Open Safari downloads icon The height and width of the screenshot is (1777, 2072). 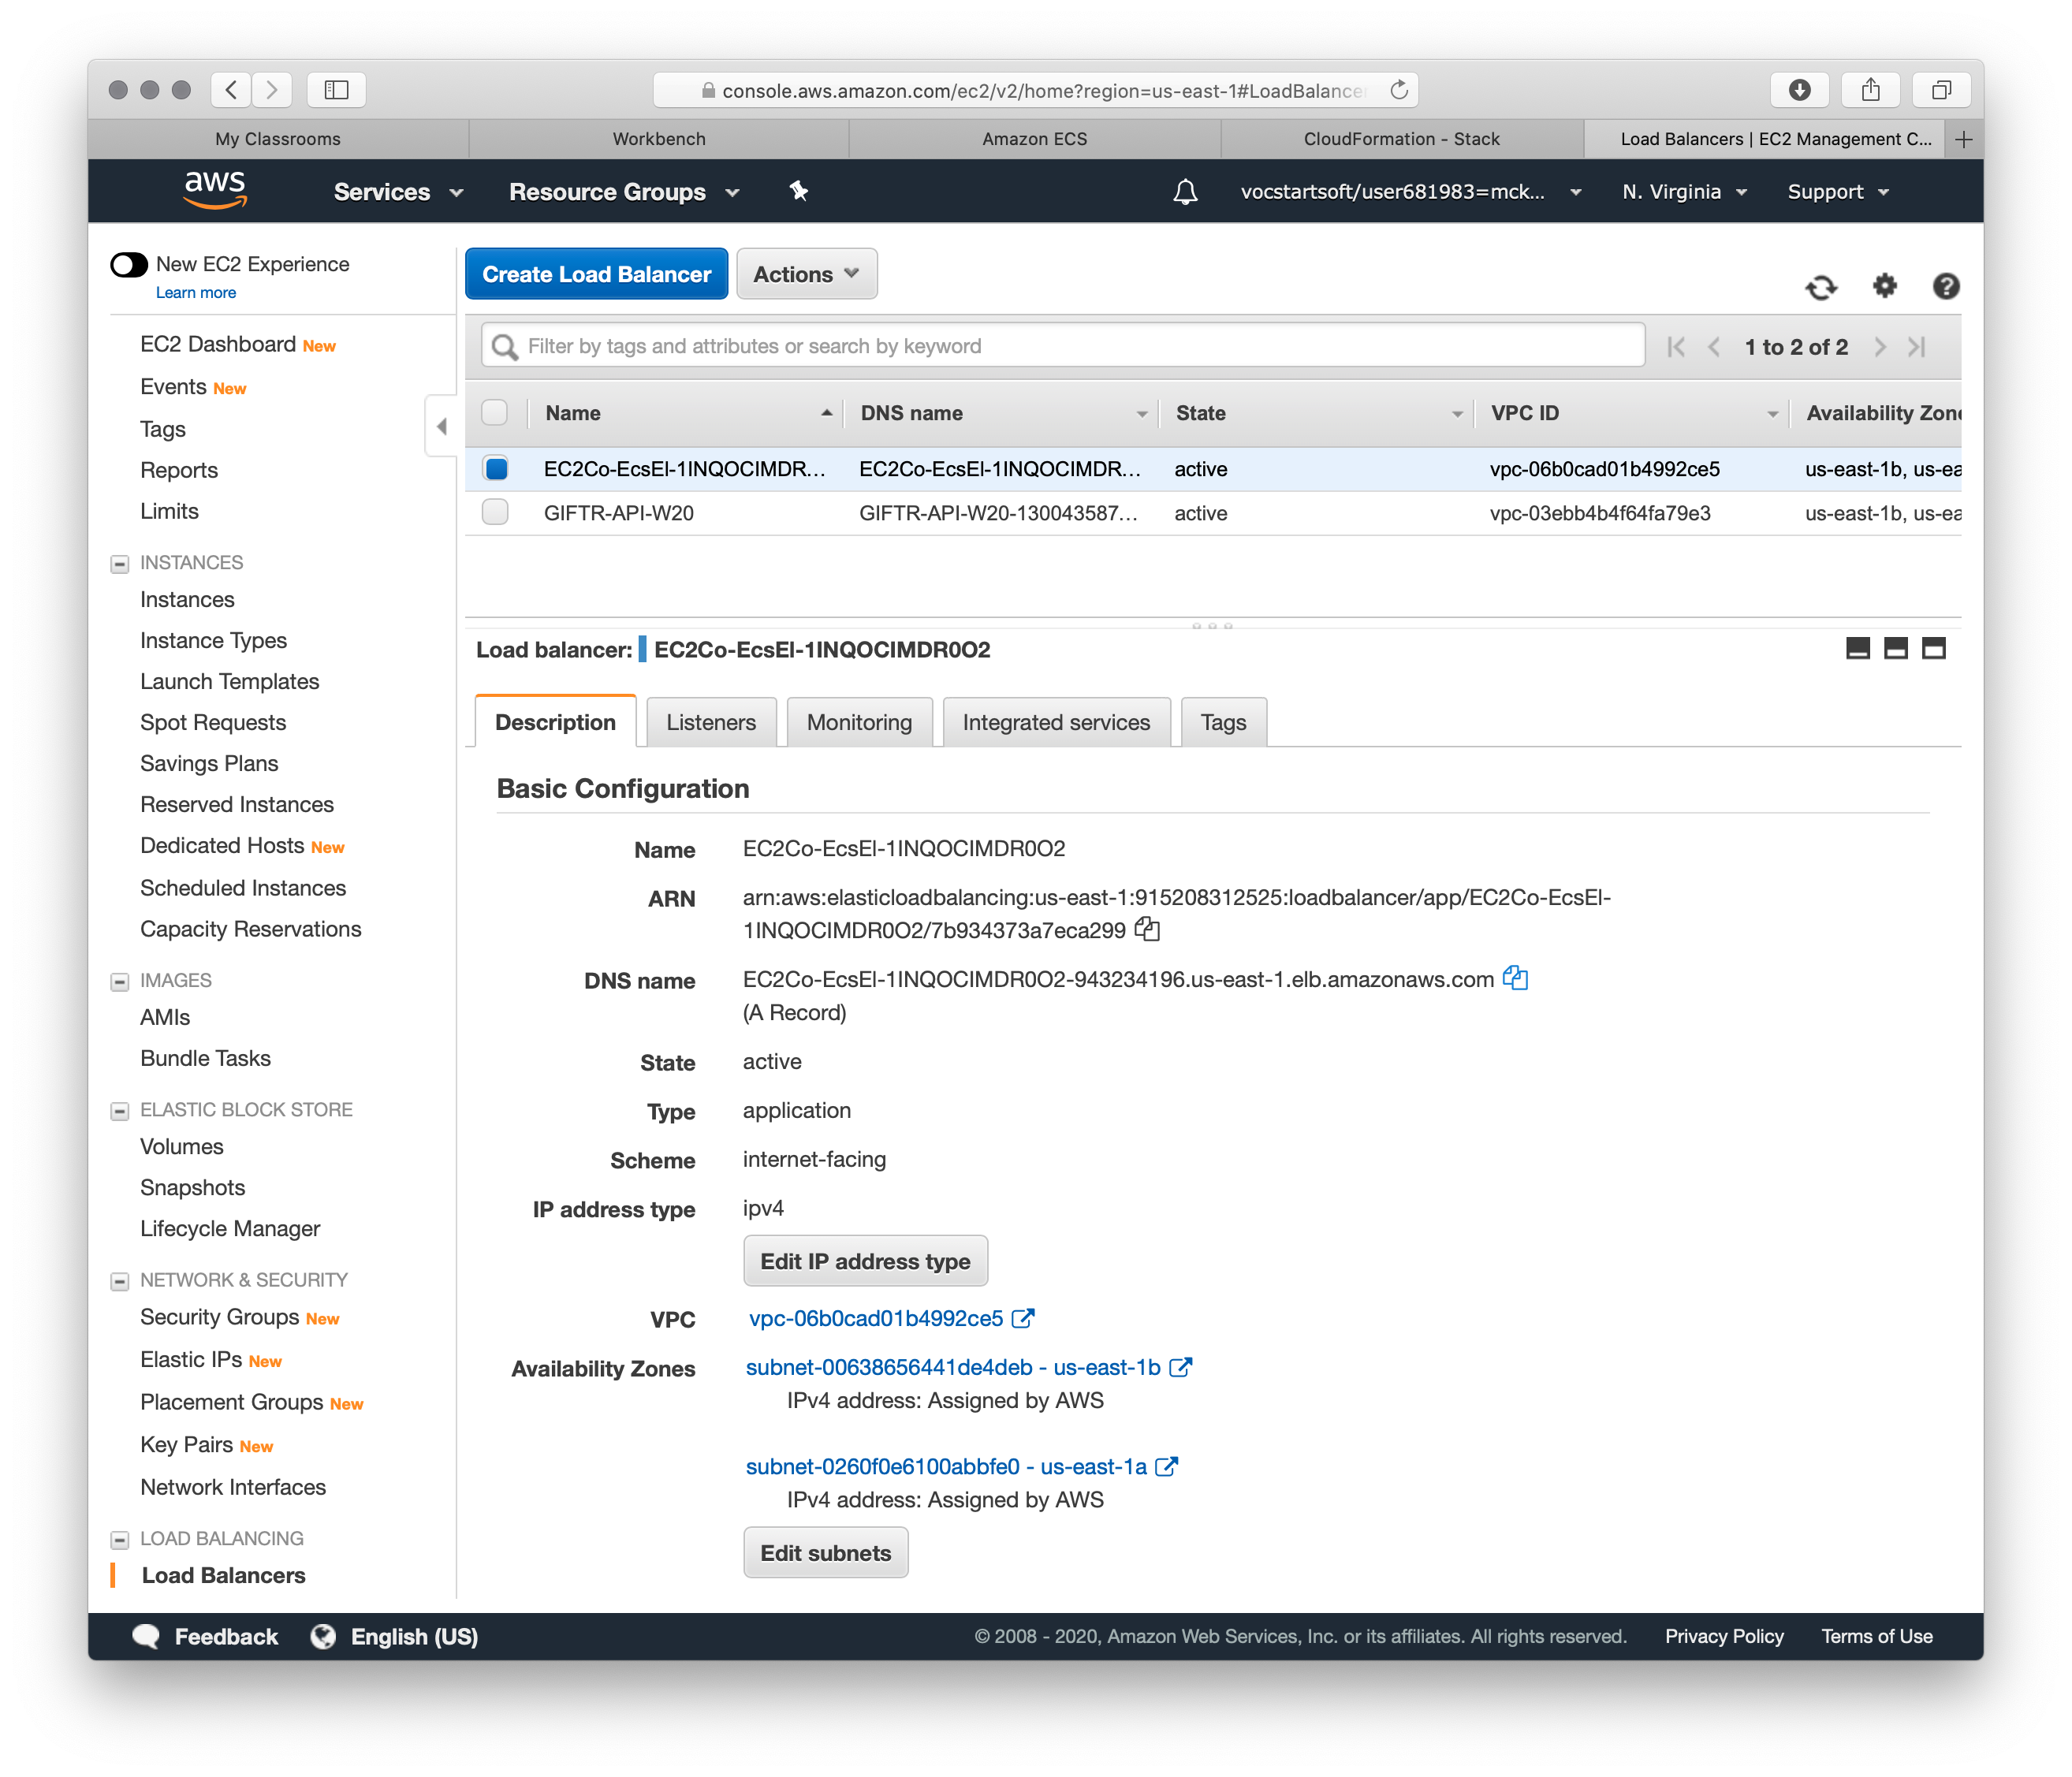[x=1799, y=90]
